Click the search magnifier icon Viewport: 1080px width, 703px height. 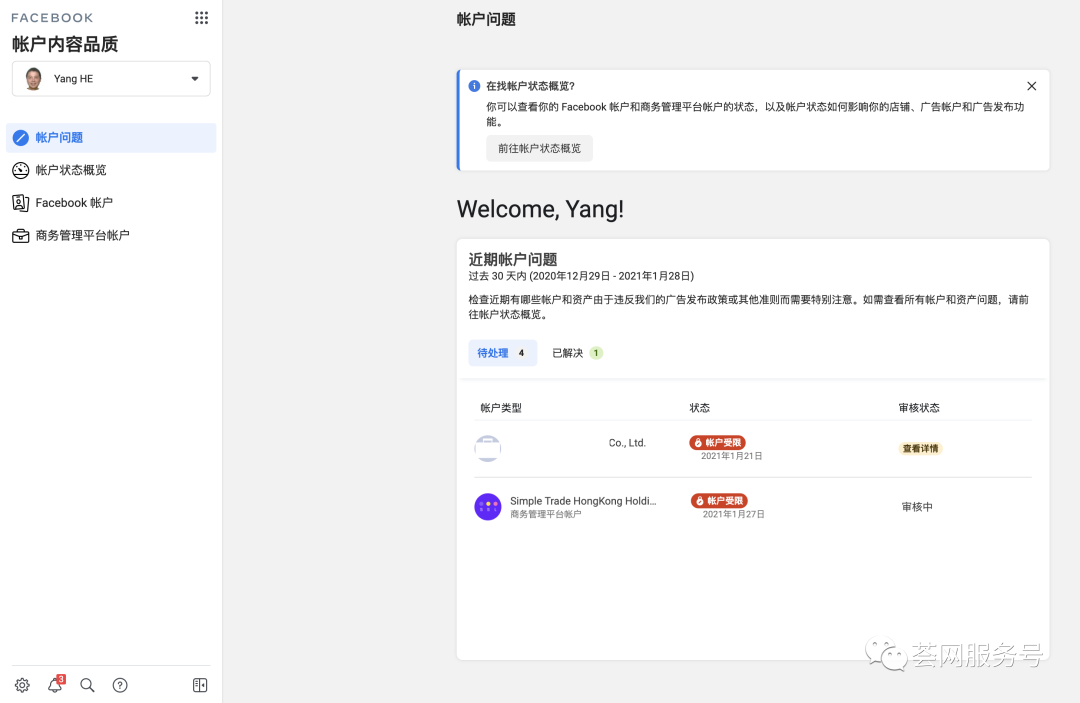87,685
